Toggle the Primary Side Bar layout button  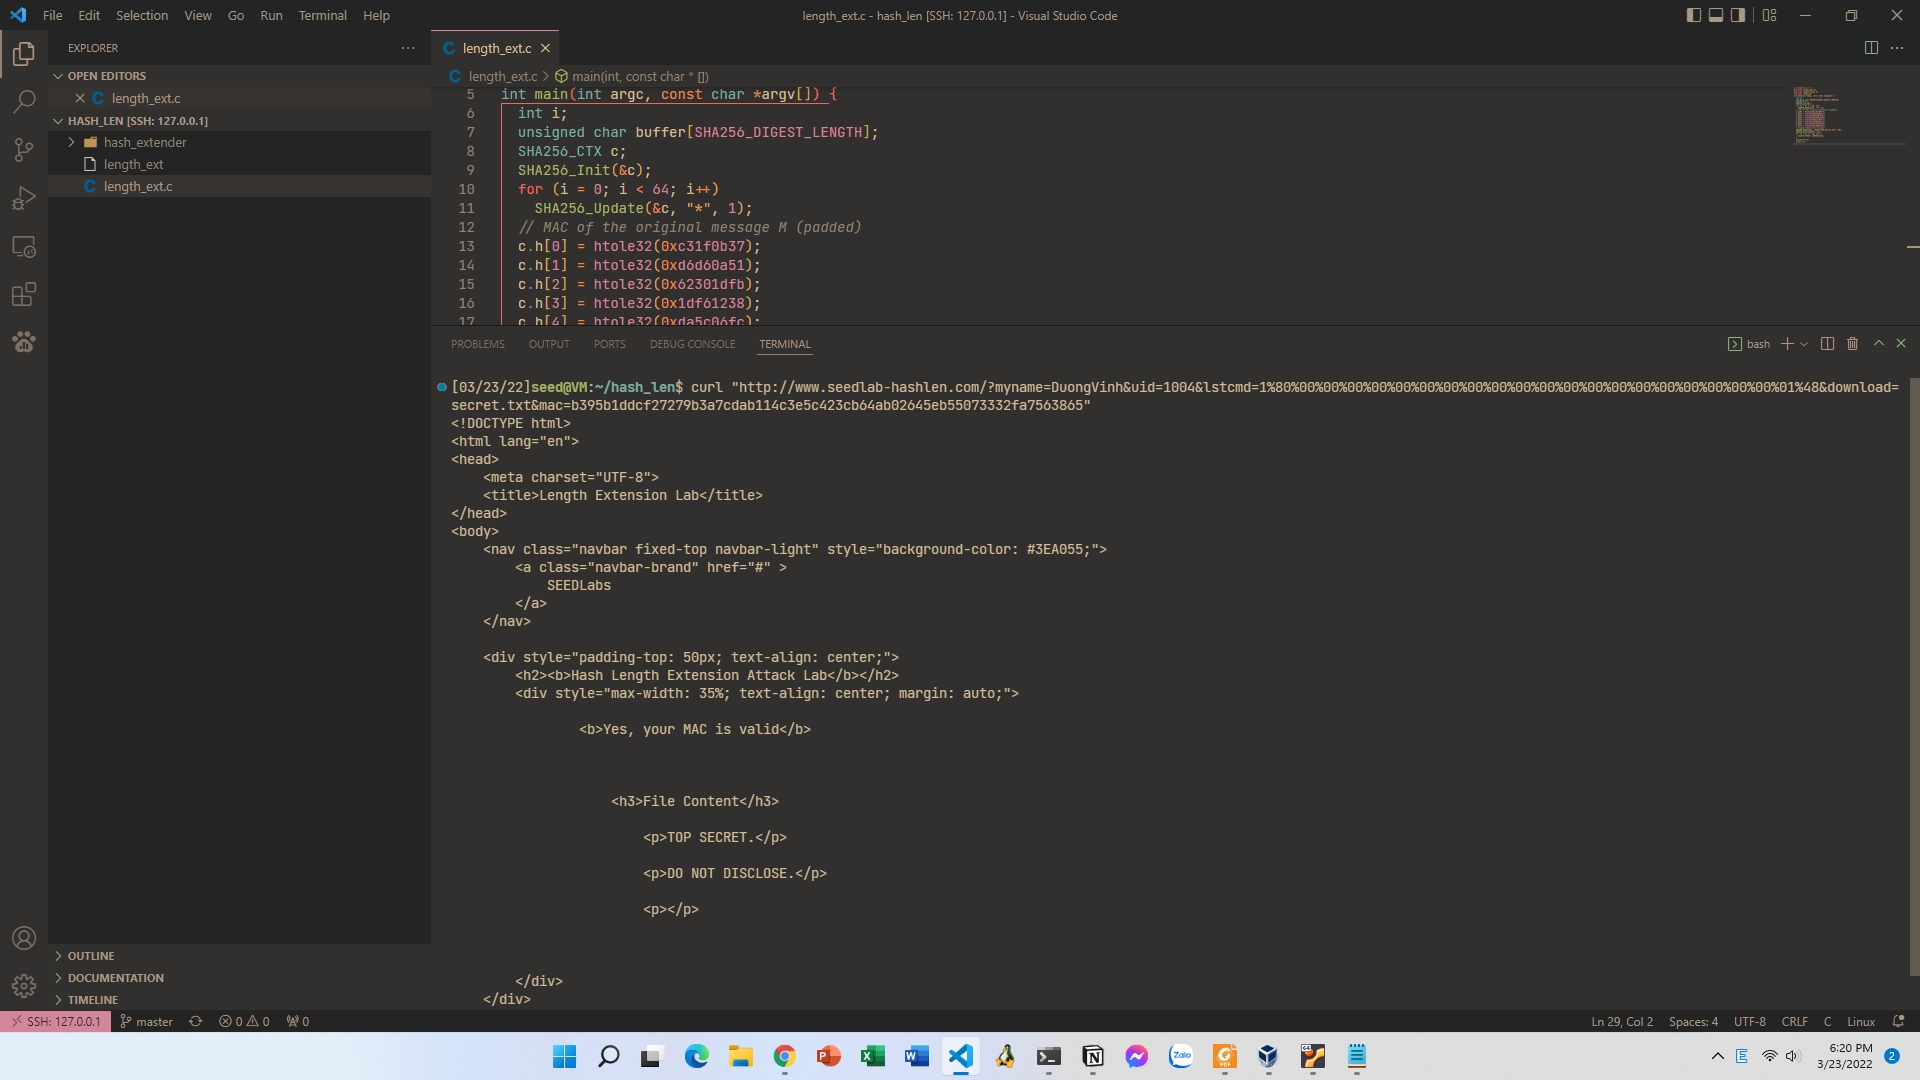point(1693,15)
